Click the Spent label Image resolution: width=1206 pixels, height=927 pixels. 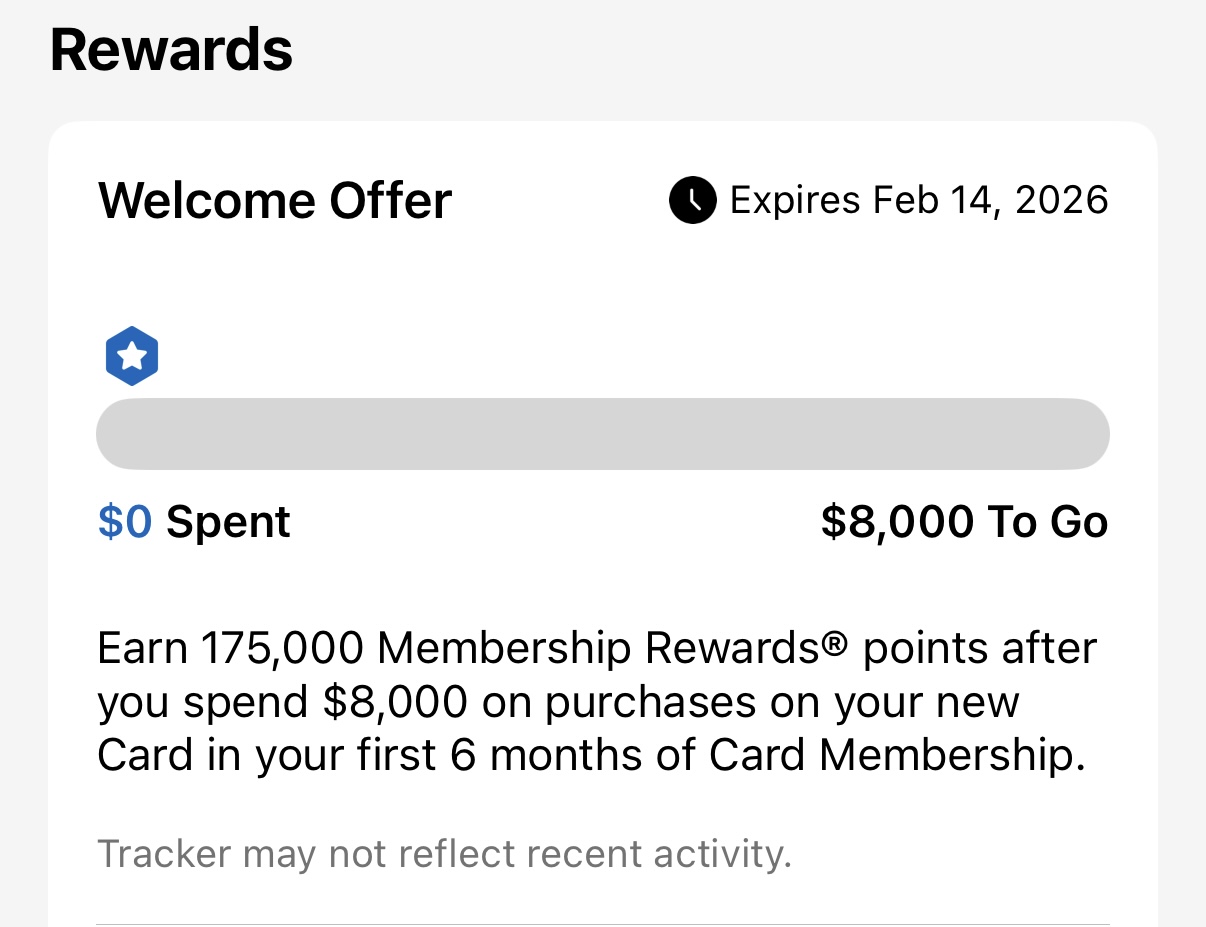point(228,522)
